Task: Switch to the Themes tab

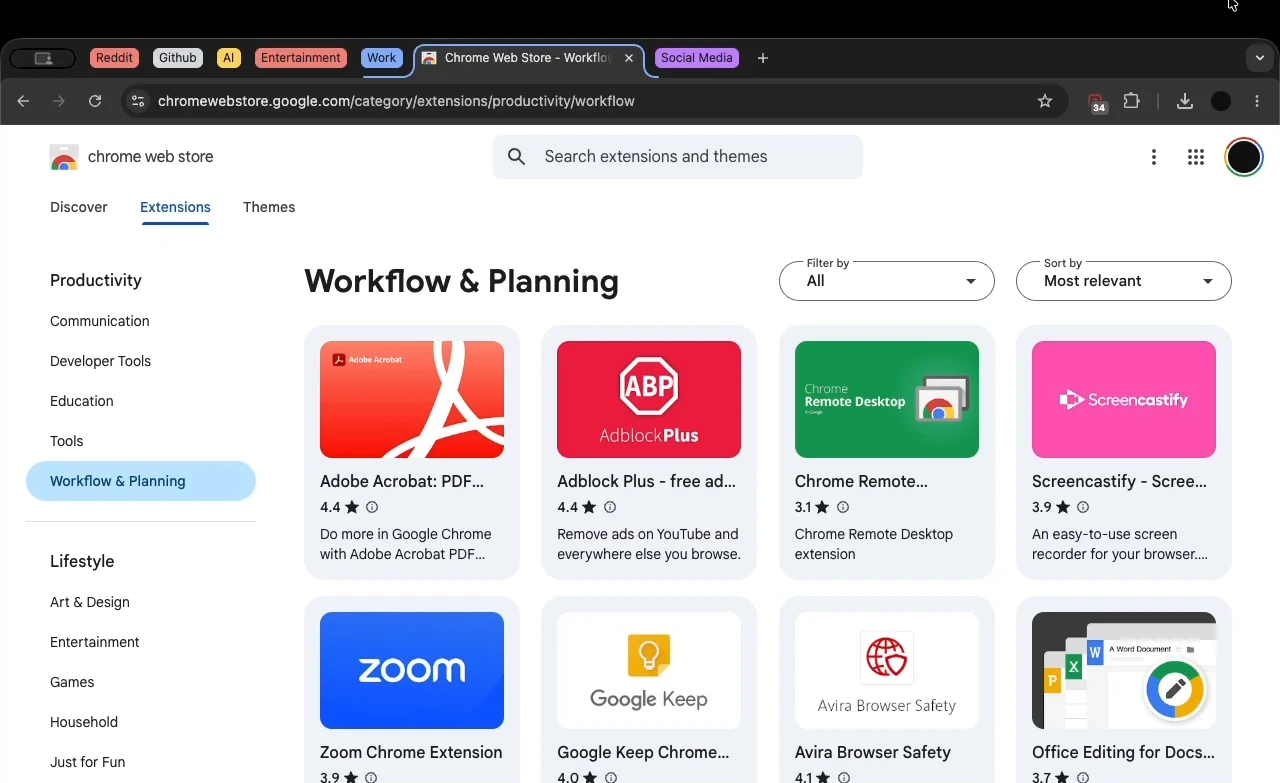Action: click(x=269, y=207)
